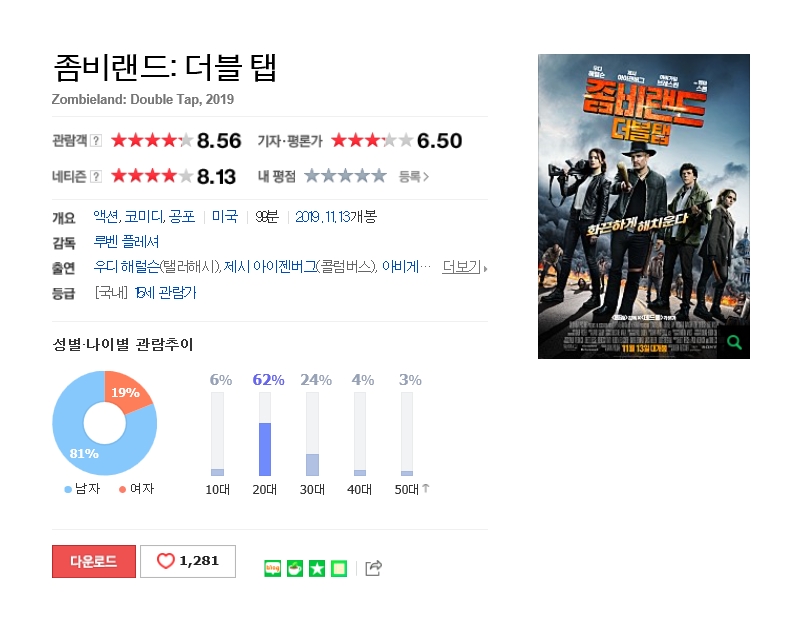Image resolution: width=792 pixels, height=631 pixels.
Task: Set my rating on the gray stars
Action: point(345,176)
